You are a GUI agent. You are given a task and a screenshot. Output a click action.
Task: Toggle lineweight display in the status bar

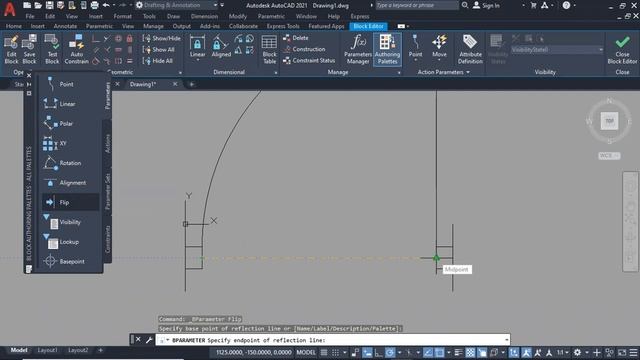[458, 352]
